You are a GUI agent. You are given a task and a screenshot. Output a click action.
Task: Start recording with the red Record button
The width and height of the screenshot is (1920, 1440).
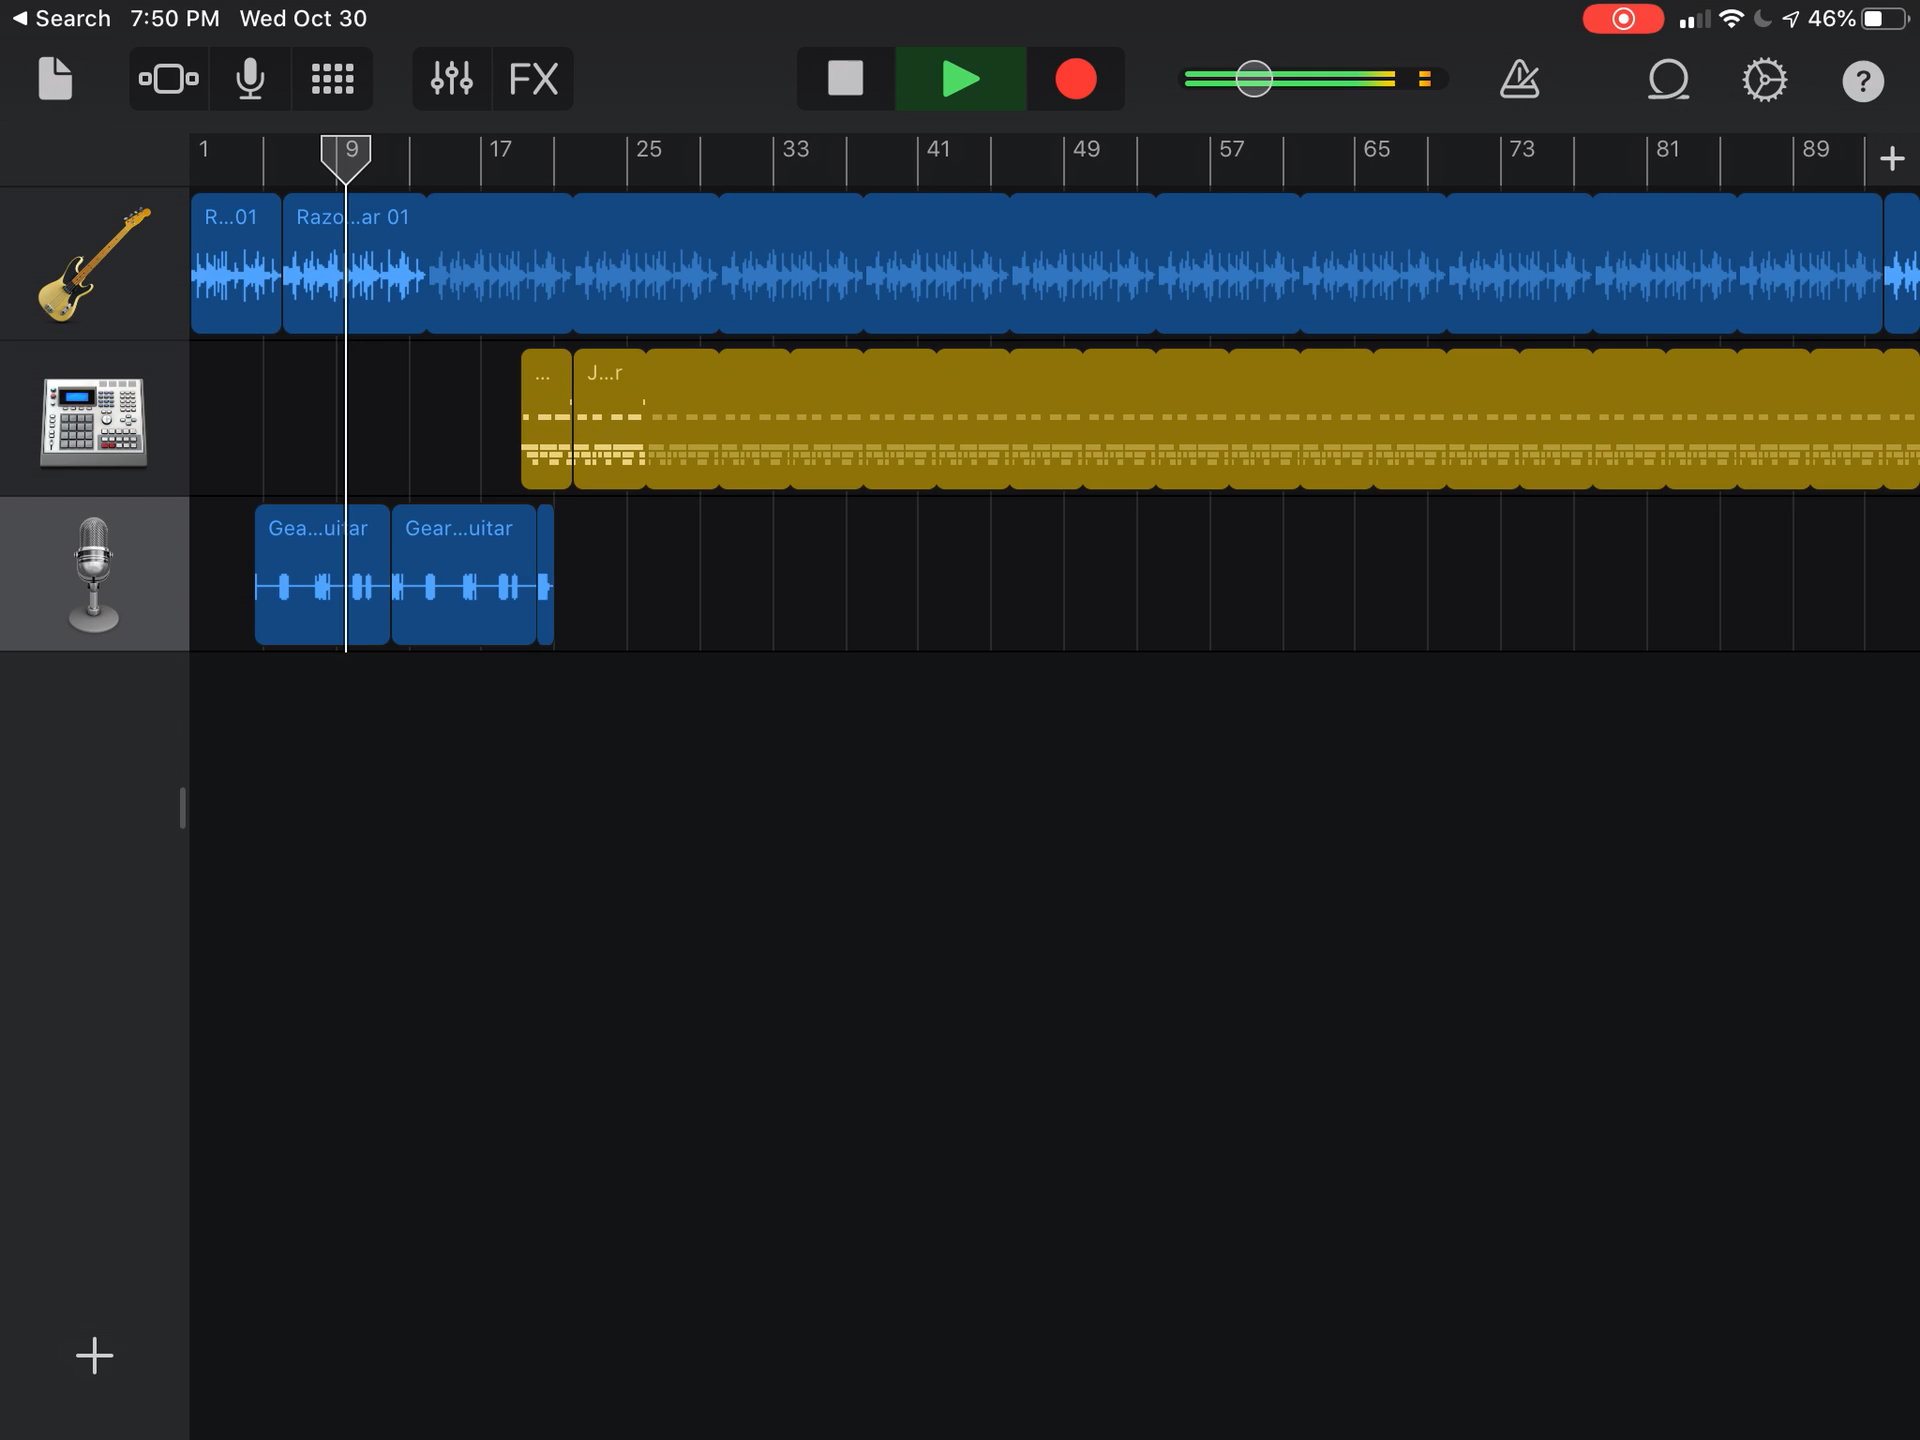pyautogui.click(x=1076, y=79)
